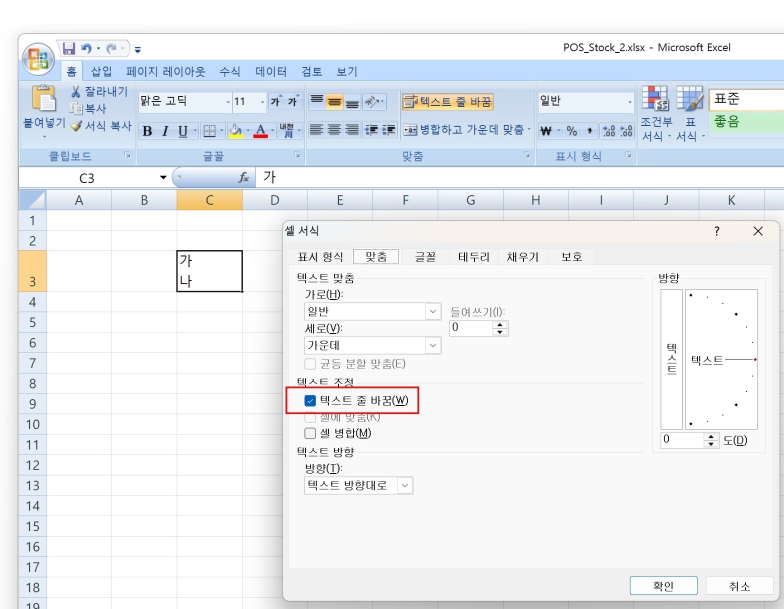The height and width of the screenshot is (609, 784).
Task: Click the Save icon in quick access toolbar
Action: (69, 48)
